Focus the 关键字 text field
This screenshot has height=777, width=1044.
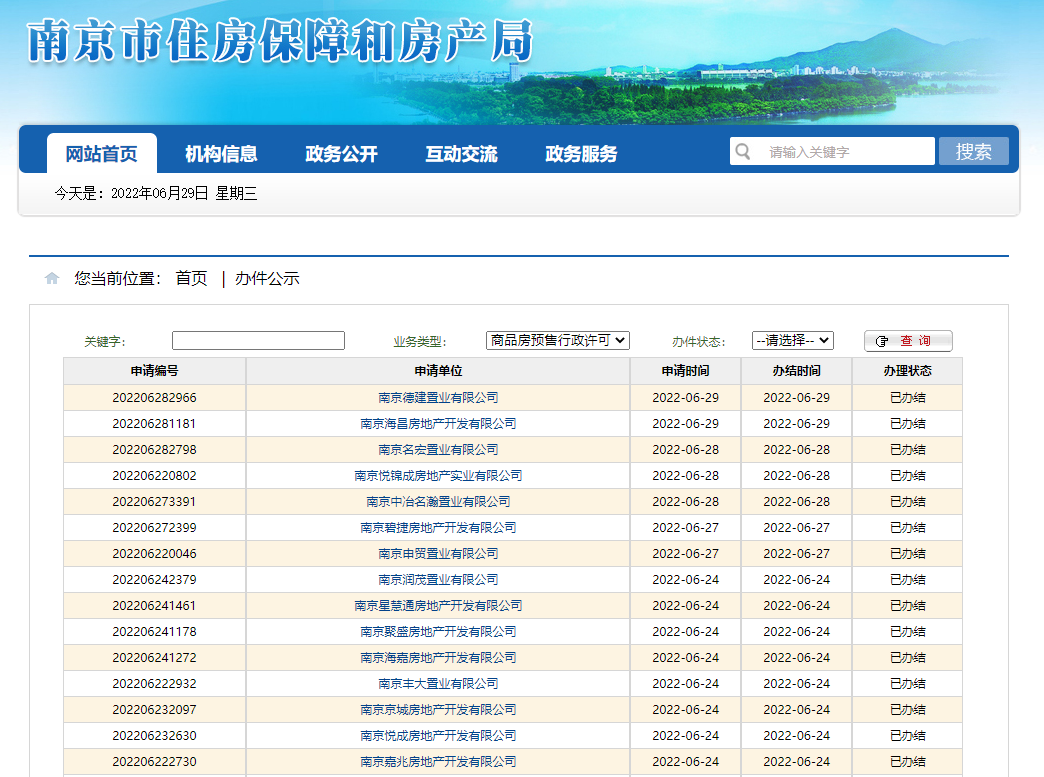(258, 341)
